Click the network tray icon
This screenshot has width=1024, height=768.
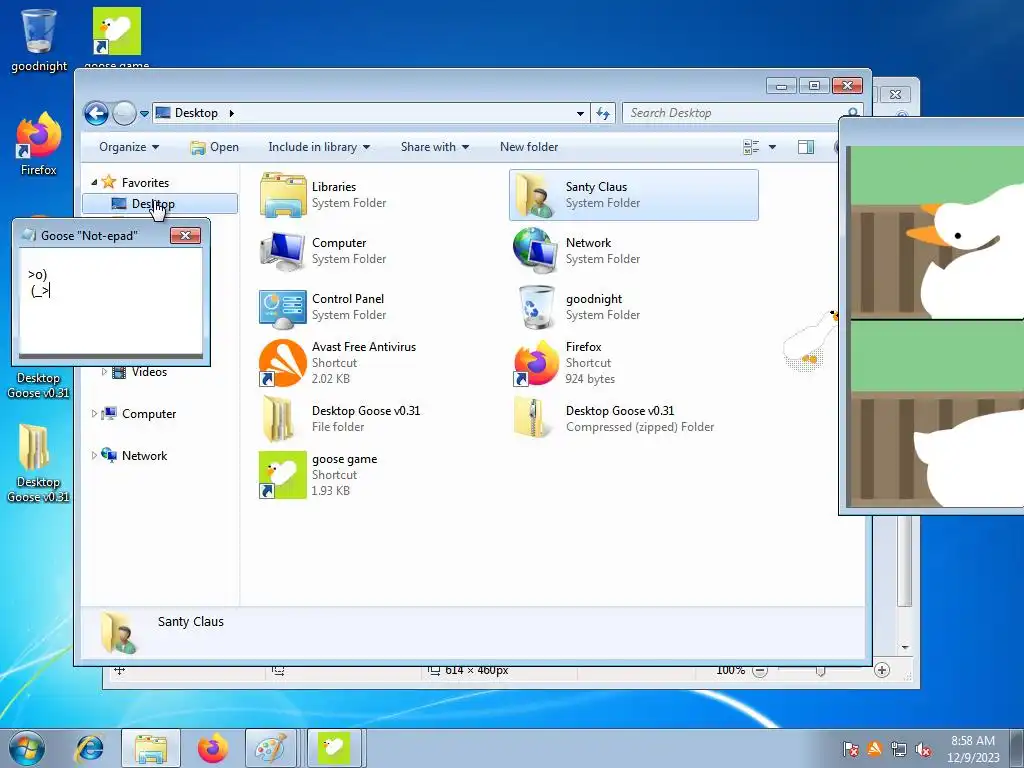899,749
